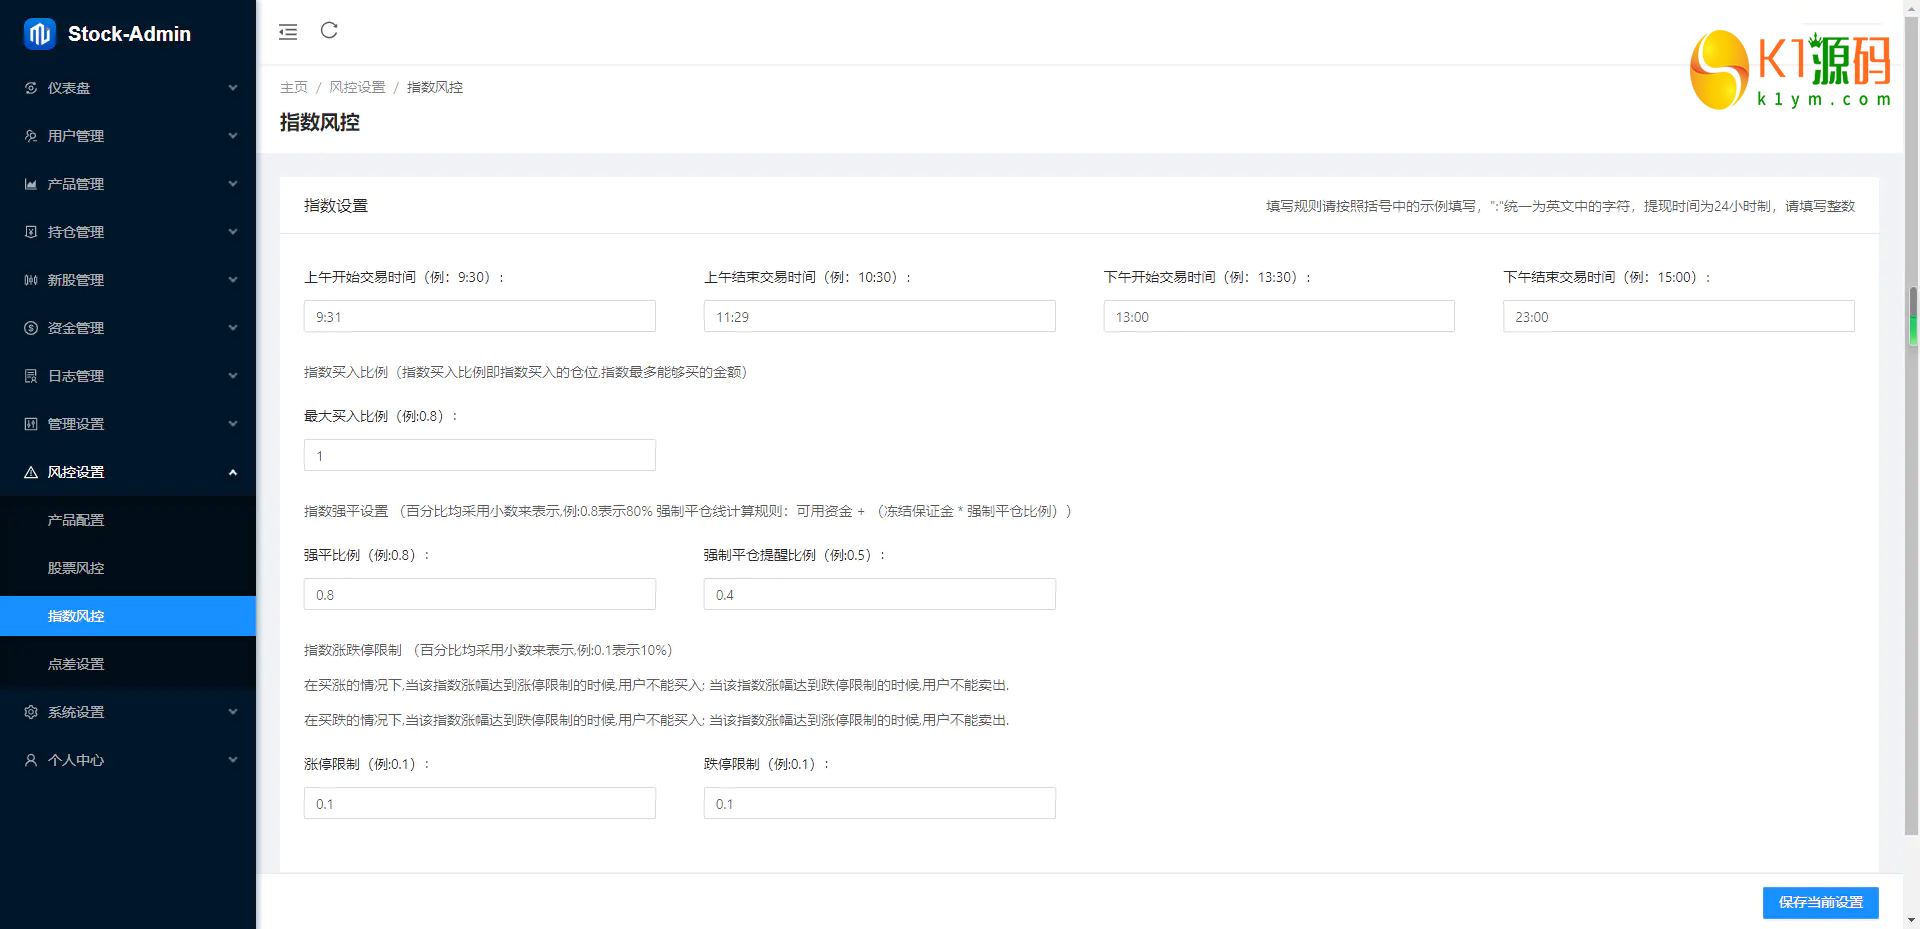Open the 点差设置 submenu item
The height and width of the screenshot is (929, 1920).
pos(128,664)
